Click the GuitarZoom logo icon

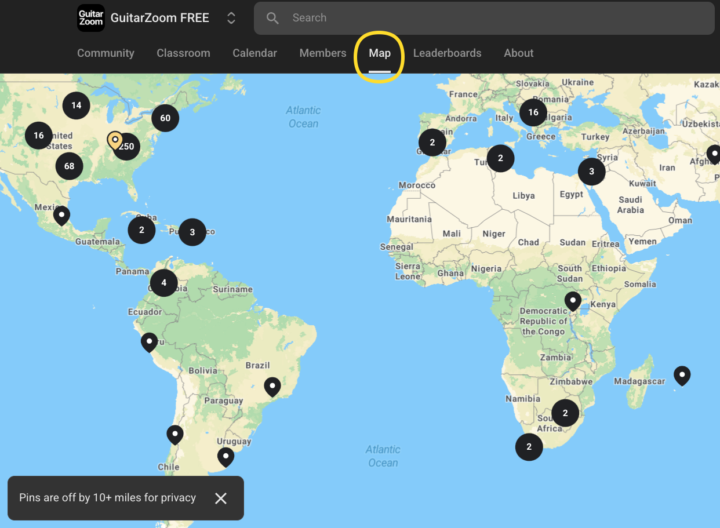coord(91,18)
